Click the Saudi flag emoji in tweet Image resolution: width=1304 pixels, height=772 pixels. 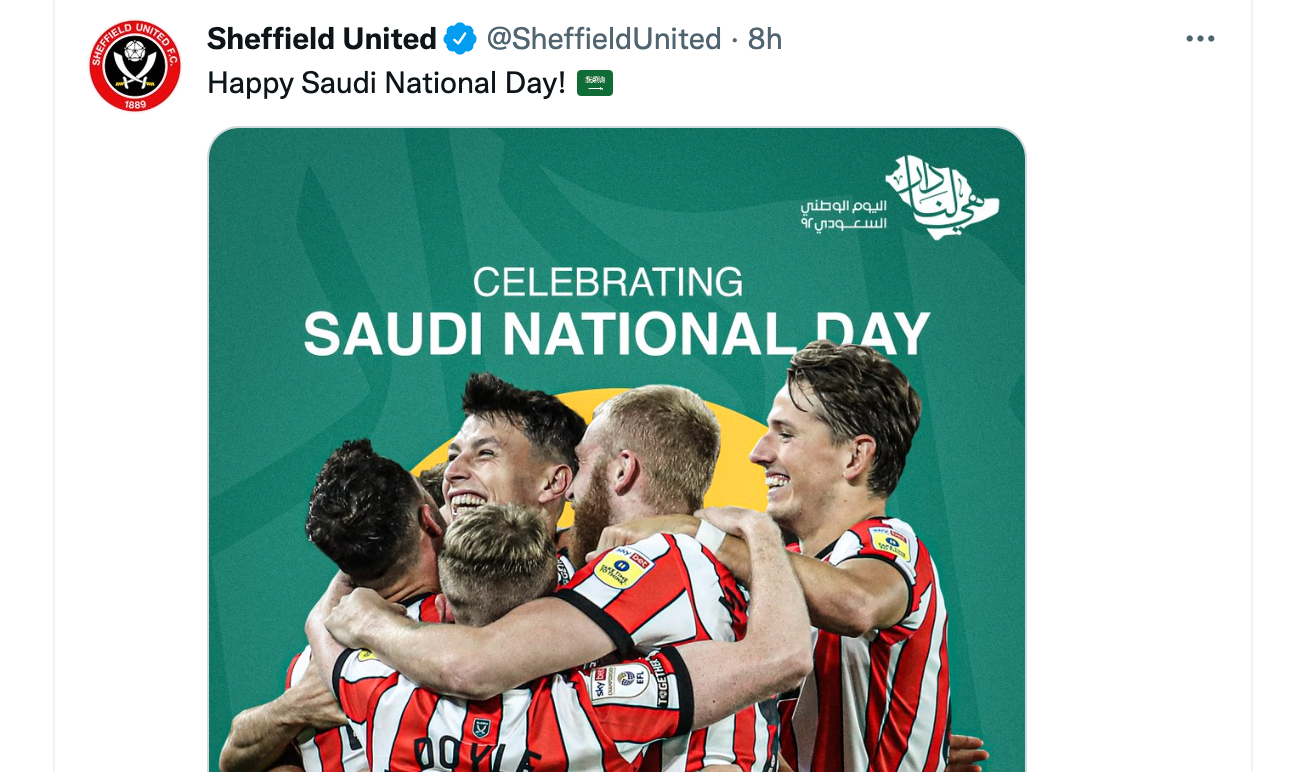click(595, 83)
